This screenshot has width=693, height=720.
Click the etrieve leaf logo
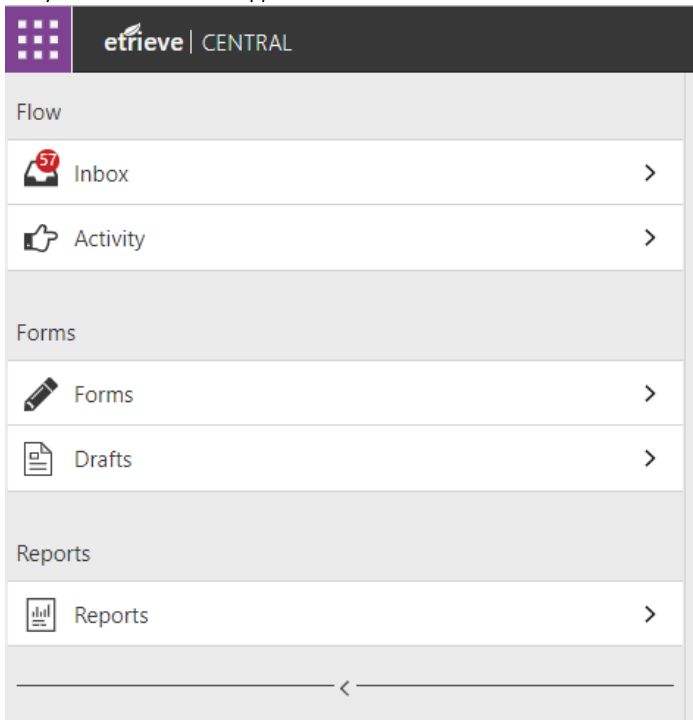[143, 39]
